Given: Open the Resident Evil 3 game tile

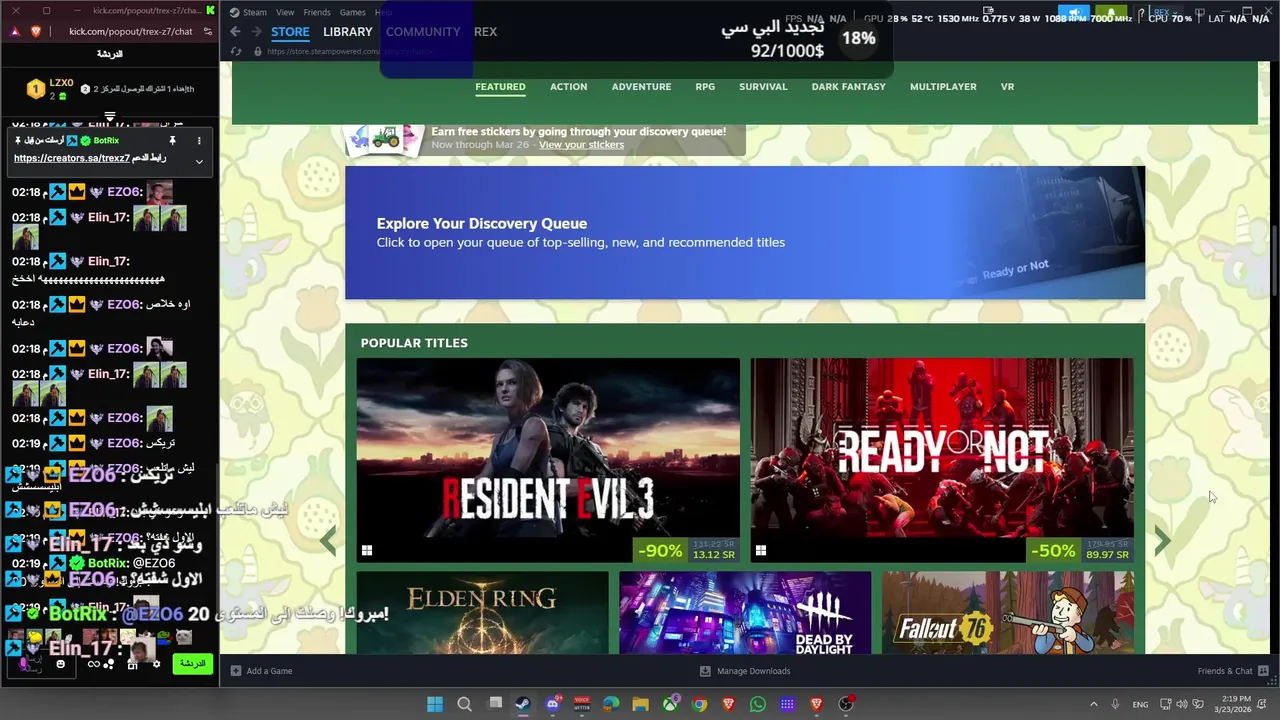Looking at the screenshot, I should point(548,461).
